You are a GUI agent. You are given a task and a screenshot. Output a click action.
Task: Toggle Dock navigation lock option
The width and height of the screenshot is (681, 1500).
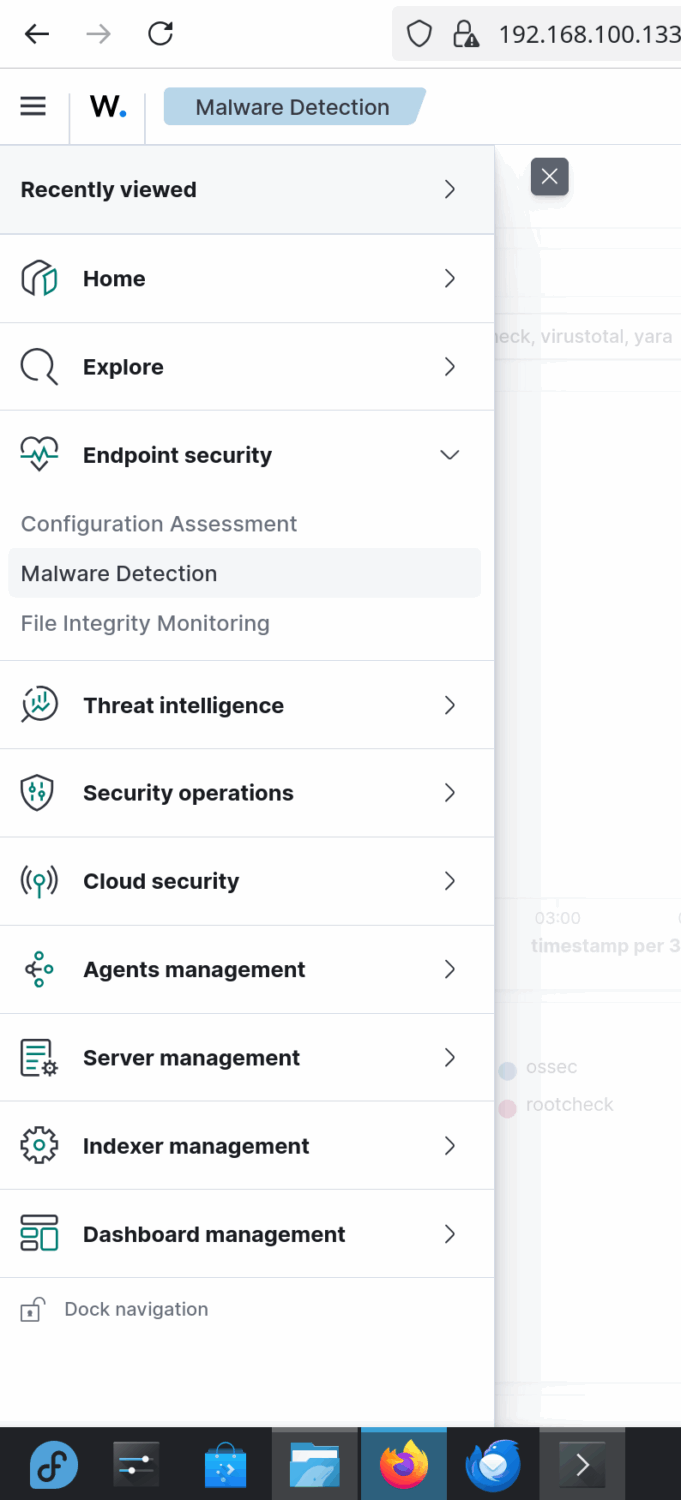(x=115, y=1309)
